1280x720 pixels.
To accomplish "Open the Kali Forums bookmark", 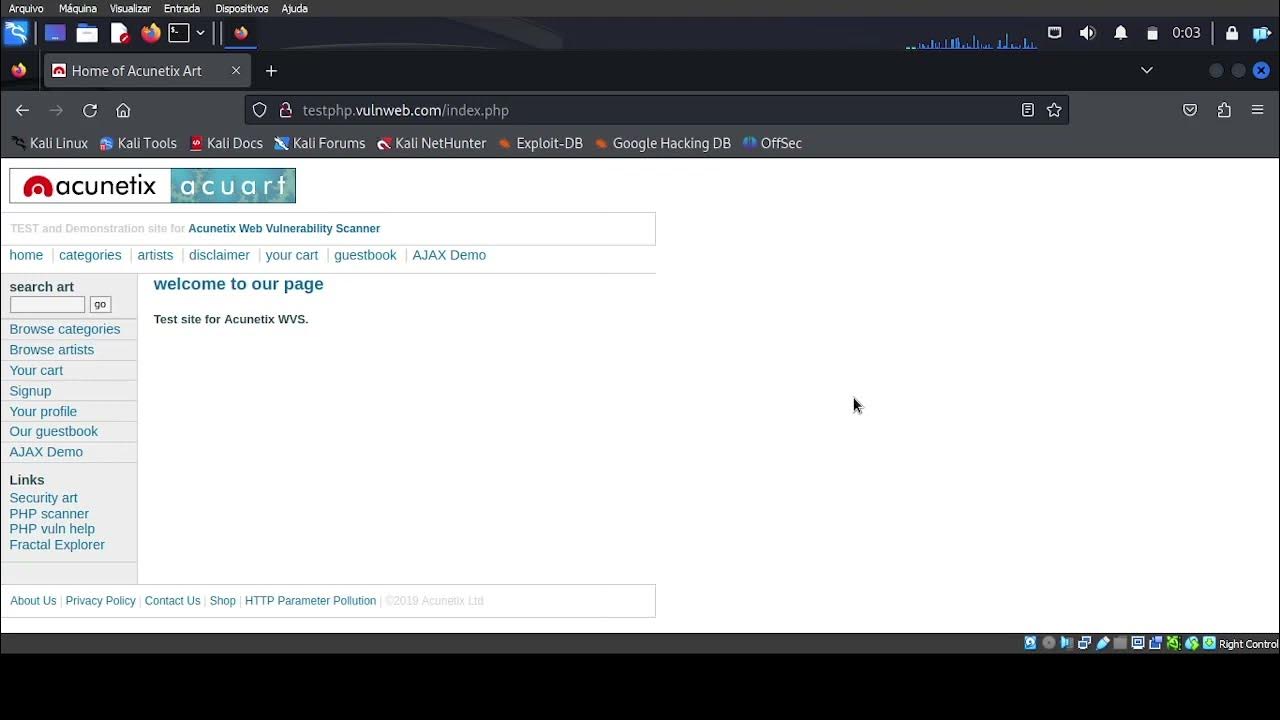I will click(320, 143).
